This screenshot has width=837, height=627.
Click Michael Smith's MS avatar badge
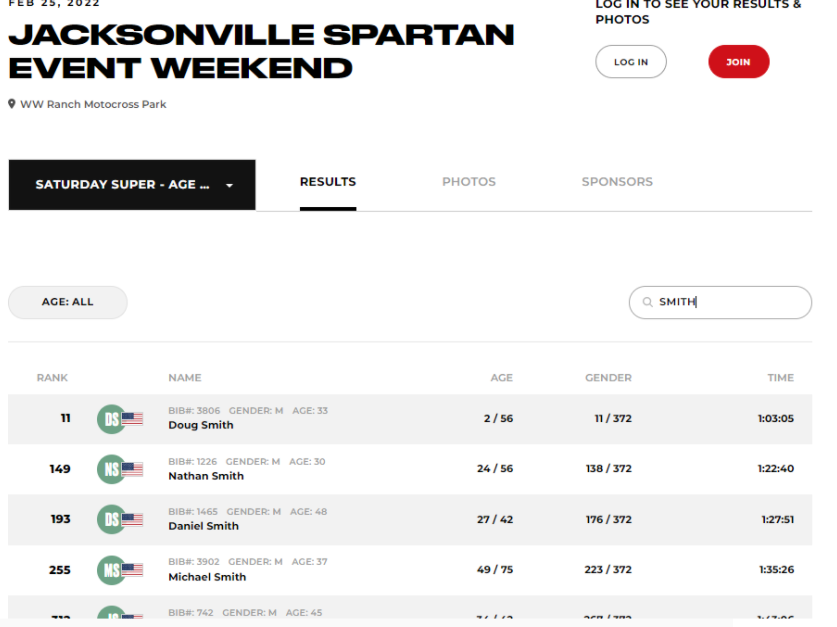point(111,569)
